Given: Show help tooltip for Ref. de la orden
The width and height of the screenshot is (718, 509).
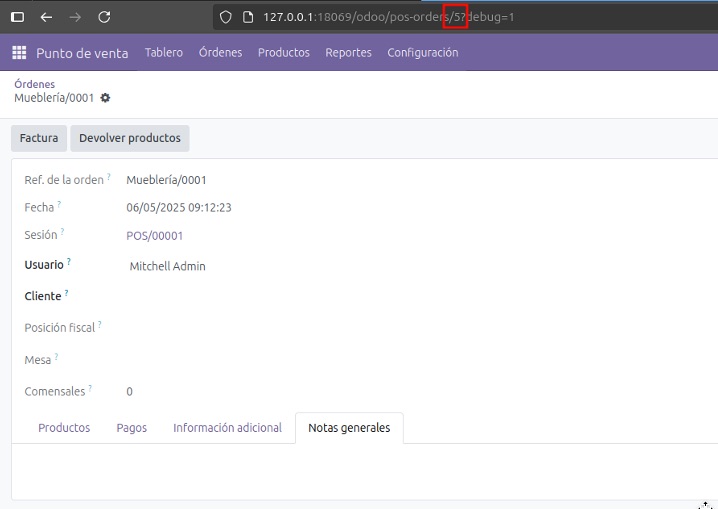Looking at the screenshot, I should coord(109,176).
